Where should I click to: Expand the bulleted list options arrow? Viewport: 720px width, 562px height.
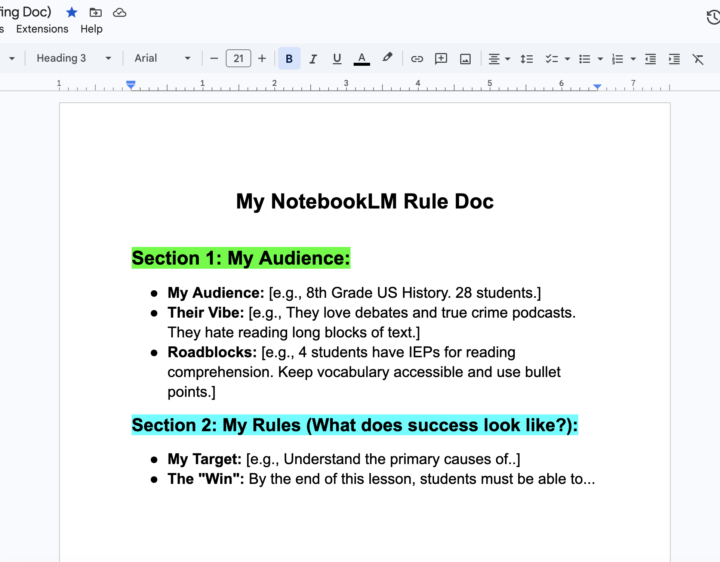pyautogui.click(x=600, y=59)
